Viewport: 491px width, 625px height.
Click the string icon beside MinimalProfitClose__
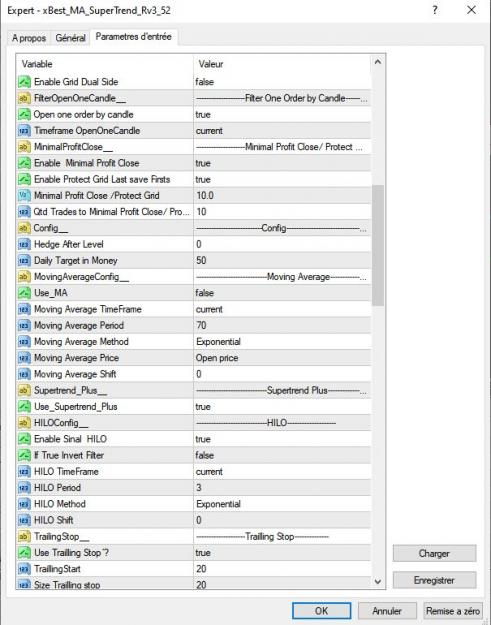[x=24, y=147]
